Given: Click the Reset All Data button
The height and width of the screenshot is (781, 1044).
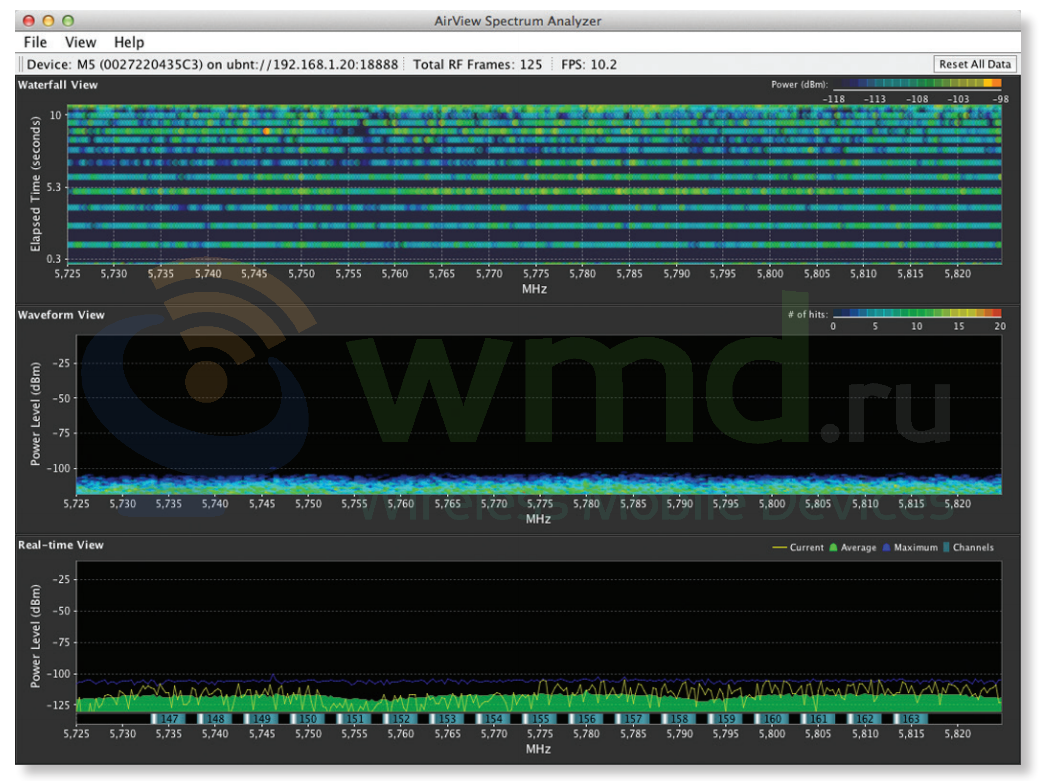Looking at the screenshot, I should tap(975, 64).
